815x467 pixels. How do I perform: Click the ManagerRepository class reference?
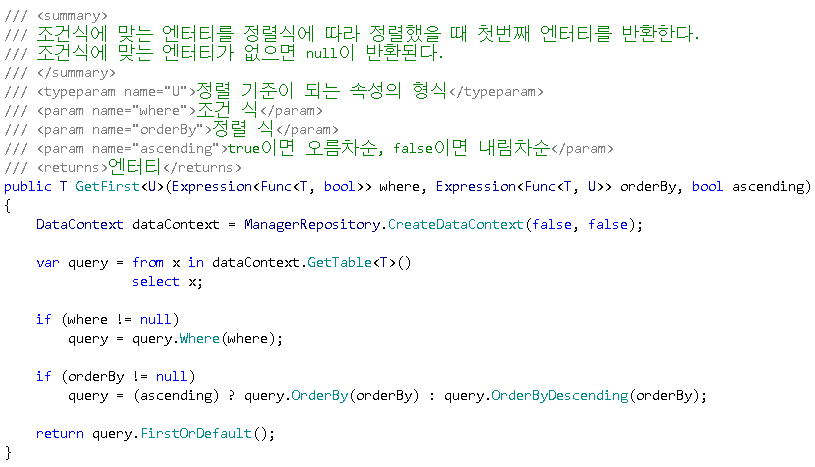(x=312, y=225)
